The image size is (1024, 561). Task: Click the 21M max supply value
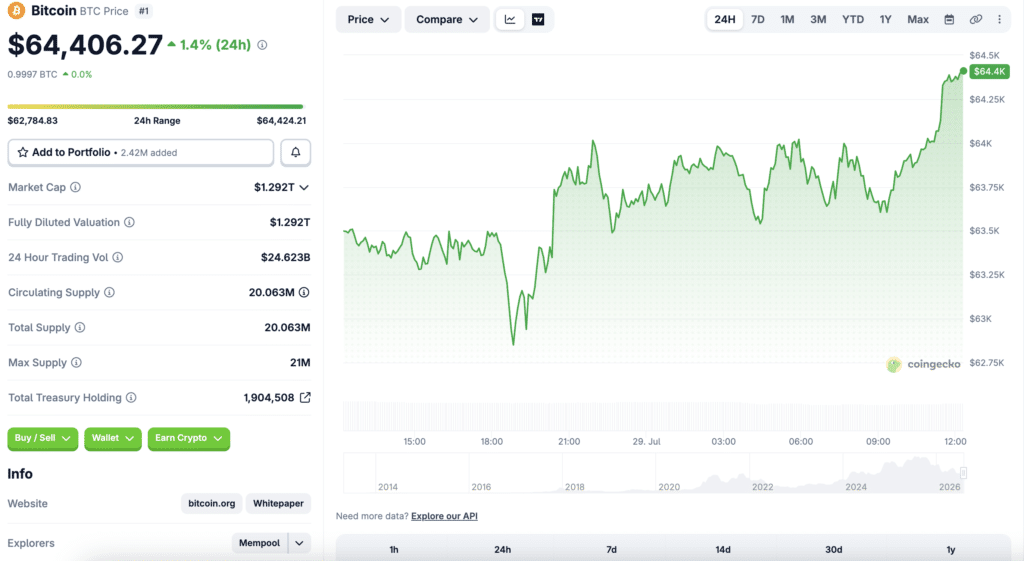click(300, 362)
